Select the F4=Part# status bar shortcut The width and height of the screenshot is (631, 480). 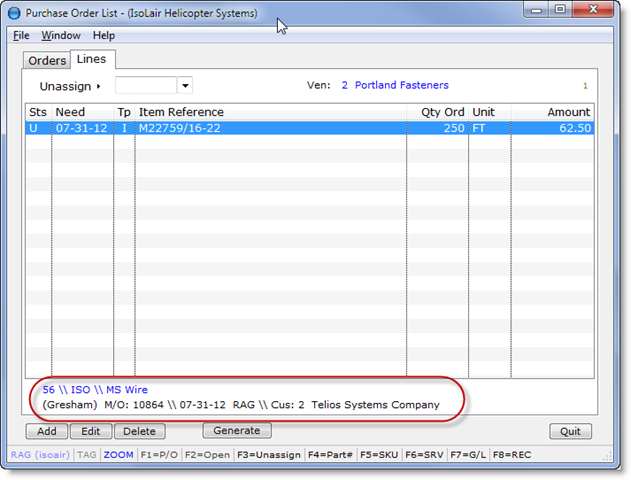(x=327, y=455)
